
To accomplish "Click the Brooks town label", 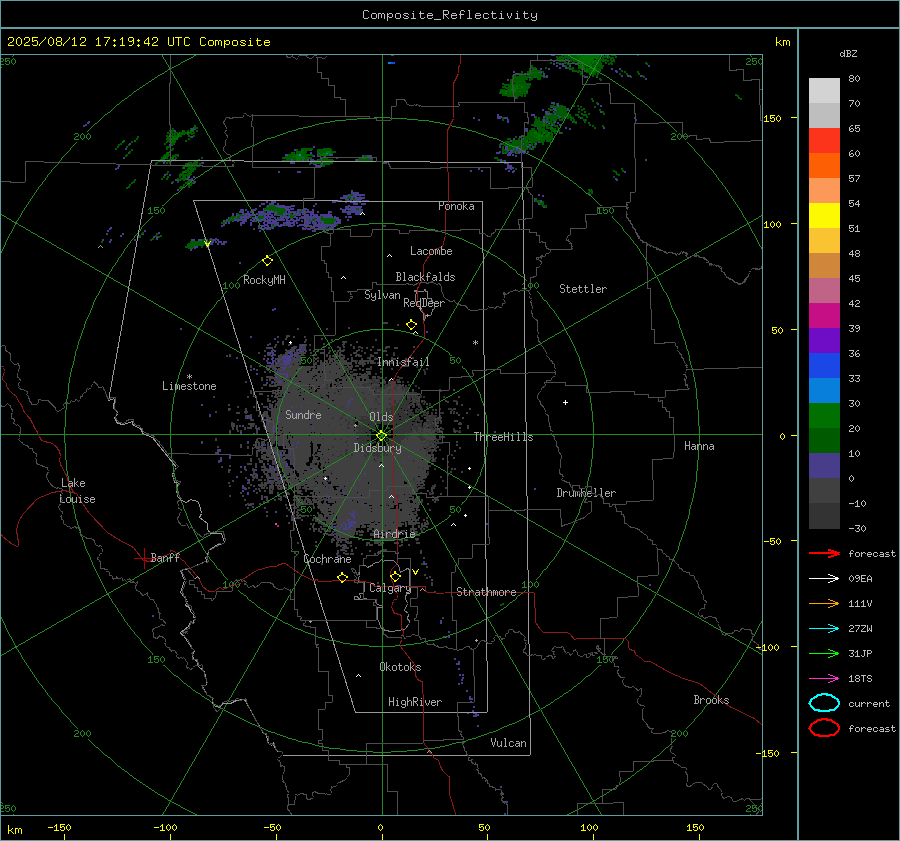I will 711,700.
